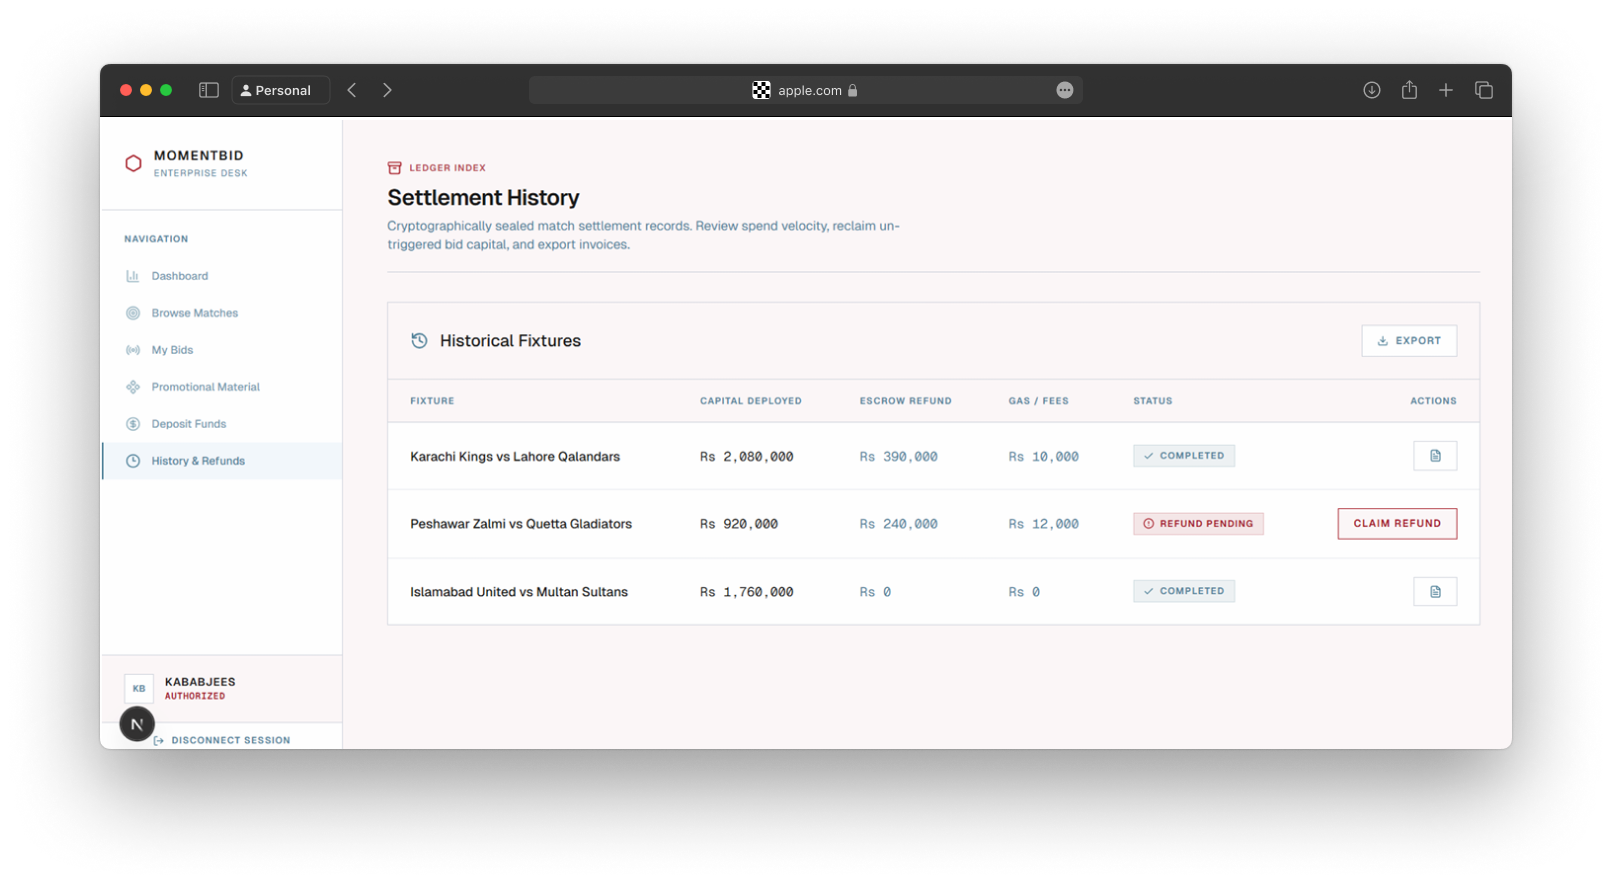This screenshot has width=1612, height=885.
Task: Click the apple.com address bar
Action: [806, 90]
